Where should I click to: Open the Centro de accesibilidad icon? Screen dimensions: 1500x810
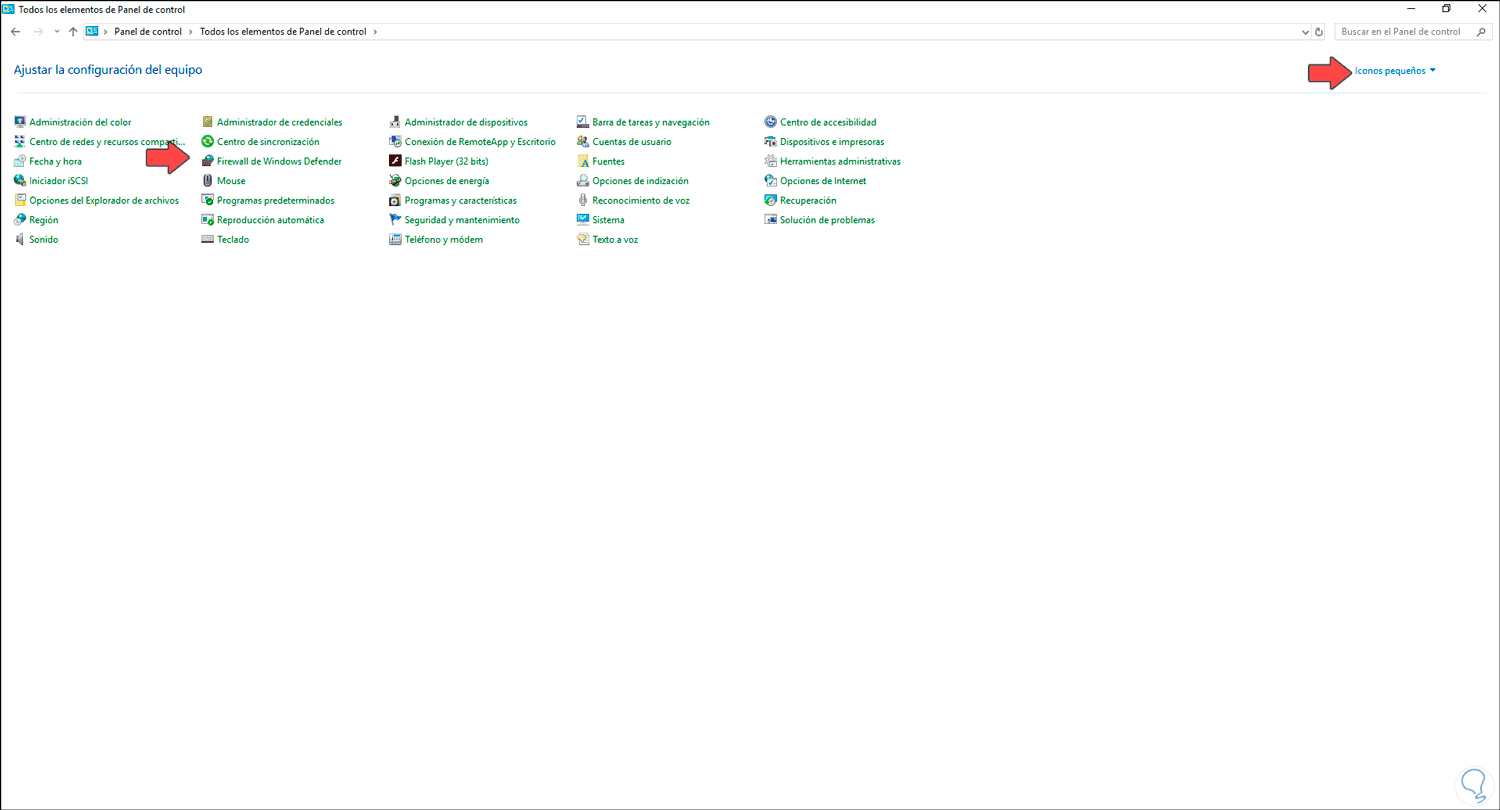click(x=771, y=122)
